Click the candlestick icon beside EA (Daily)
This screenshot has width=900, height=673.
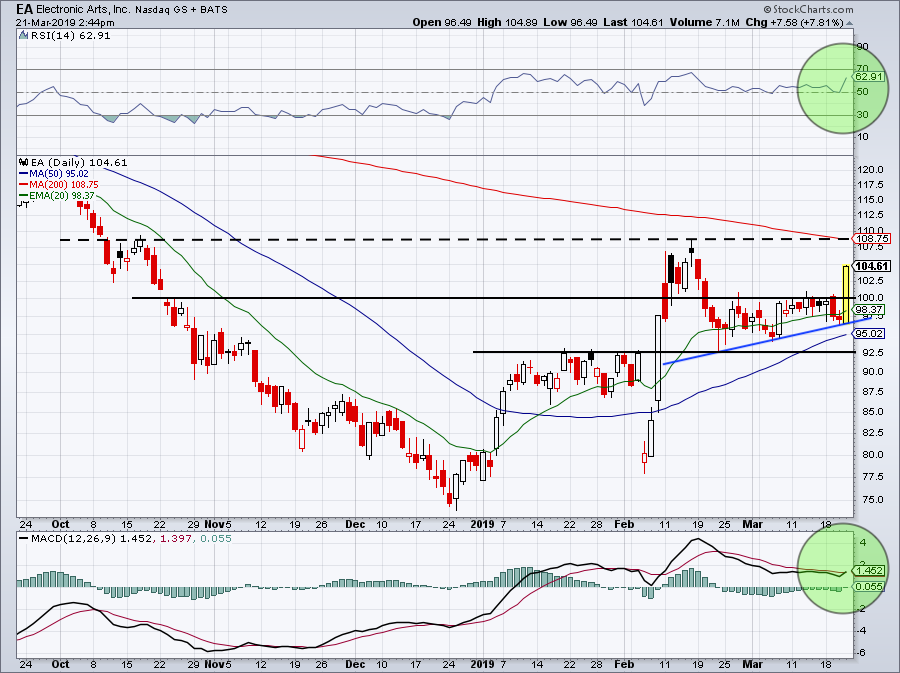(23, 162)
